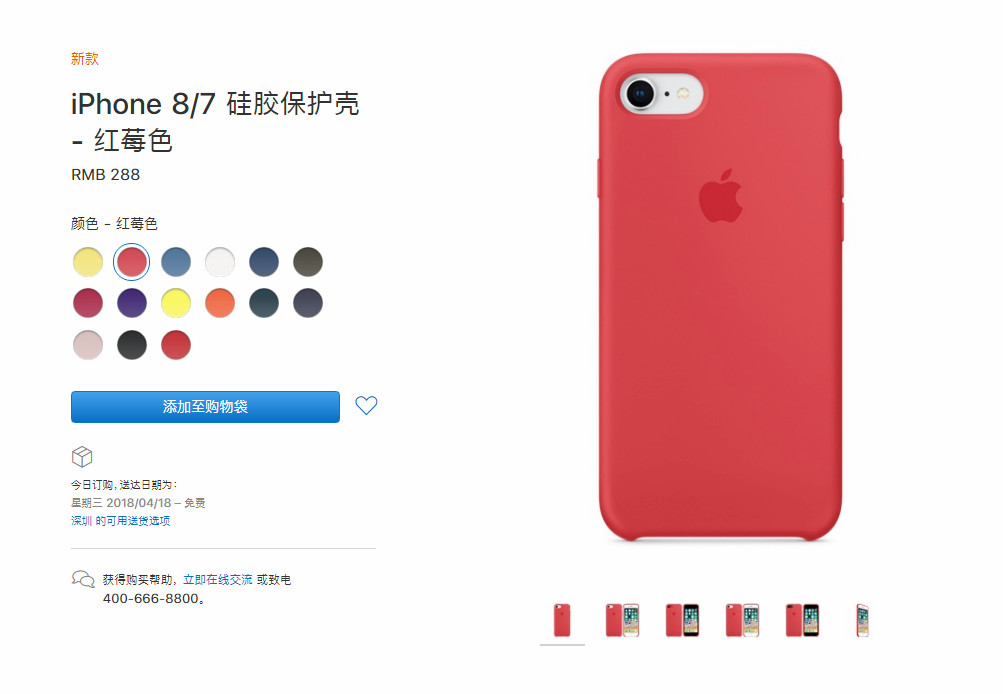Open 立即在线交流 online chat link
Image resolution: width=1003 pixels, height=694 pixels.
pos(217,580)
